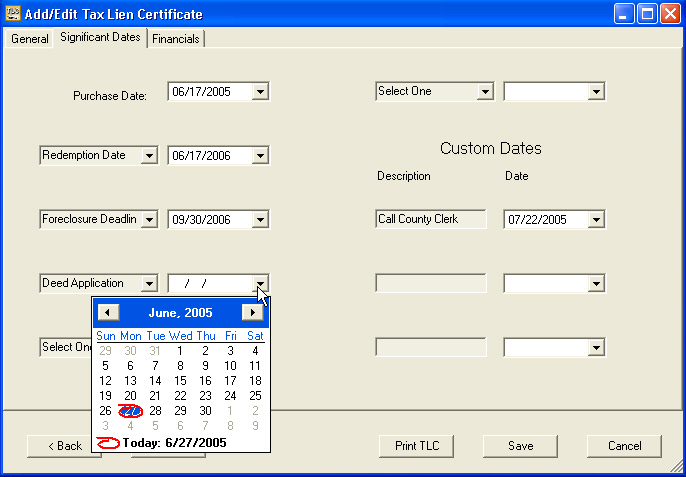Switch to the General tab
The width and height of the screenshot is (686, 477).
(29, 39)
